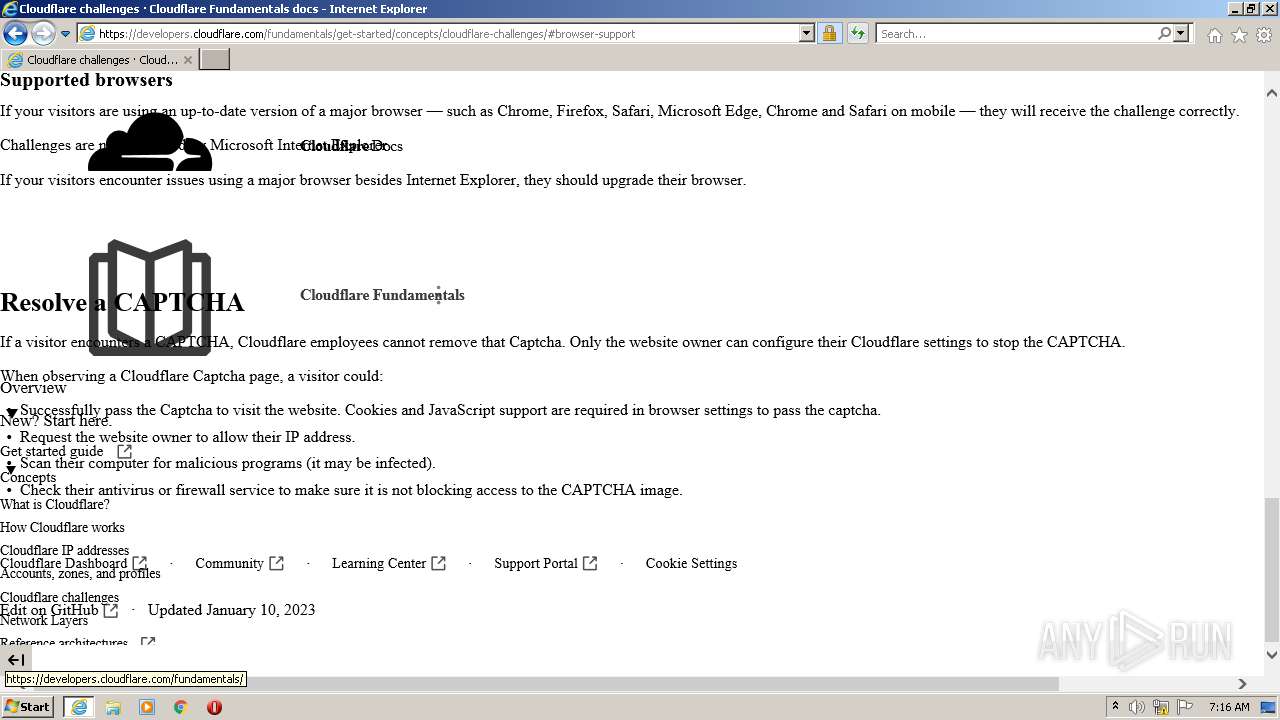The image size is (1280, 720).
Task: Open the Learning Center footer link
Action: [x=379, y=563]
